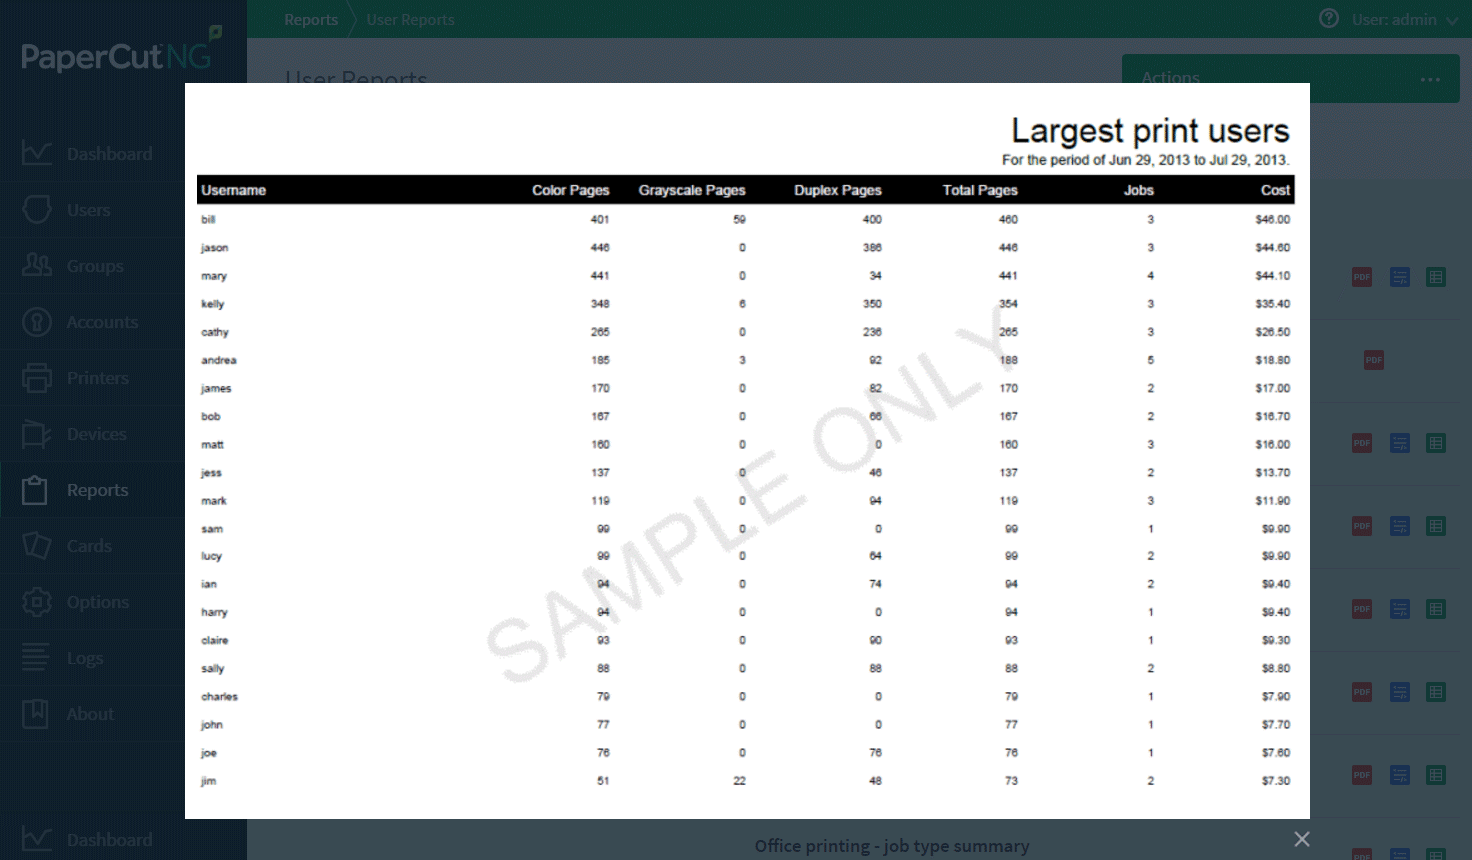Click the red PDF icon level with mary row
Viewport: 1472px width, 860px height.
click(x=1362, y=277)
